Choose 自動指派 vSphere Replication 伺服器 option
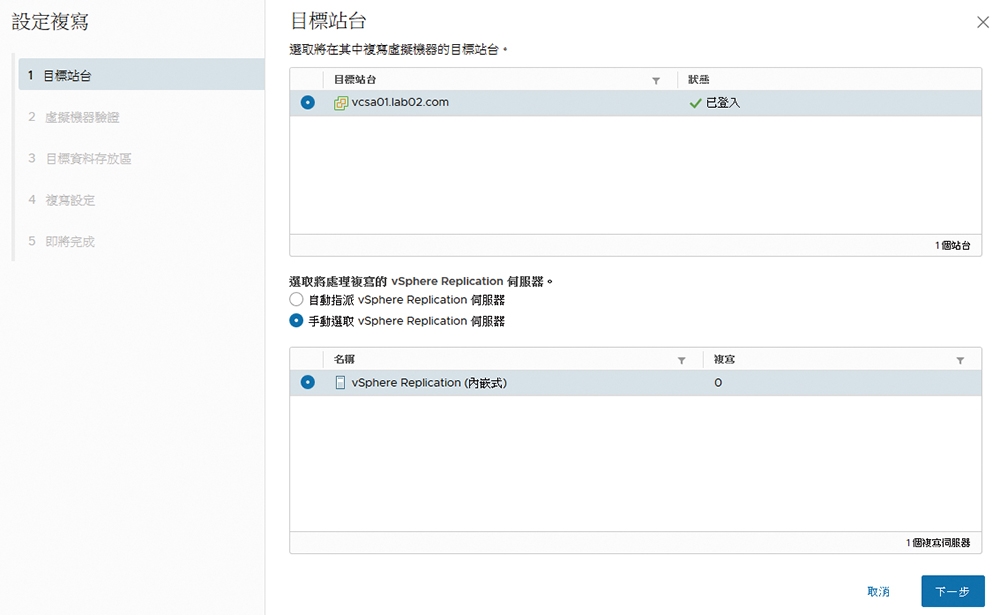Screen dimensions: 1000x615 tap(296, 299)
